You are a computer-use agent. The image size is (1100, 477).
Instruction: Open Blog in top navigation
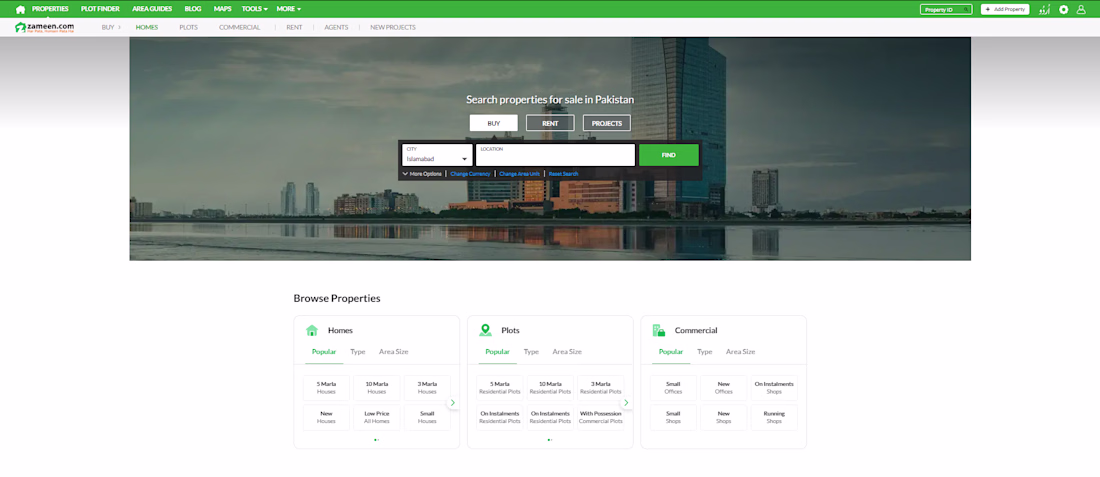click(193, 9)
